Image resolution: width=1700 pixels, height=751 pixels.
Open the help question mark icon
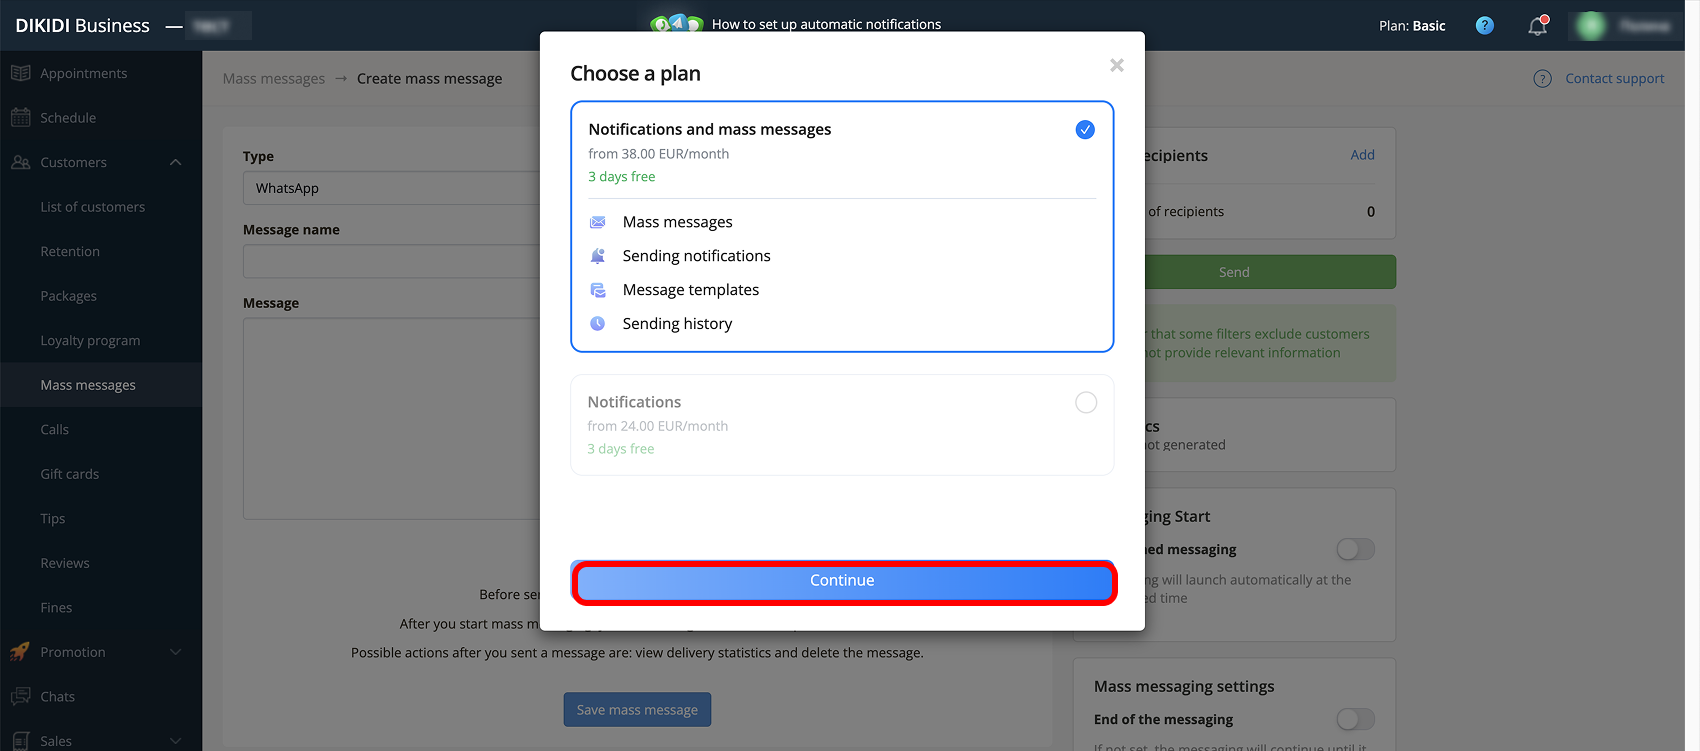(x=1485, y=26)
